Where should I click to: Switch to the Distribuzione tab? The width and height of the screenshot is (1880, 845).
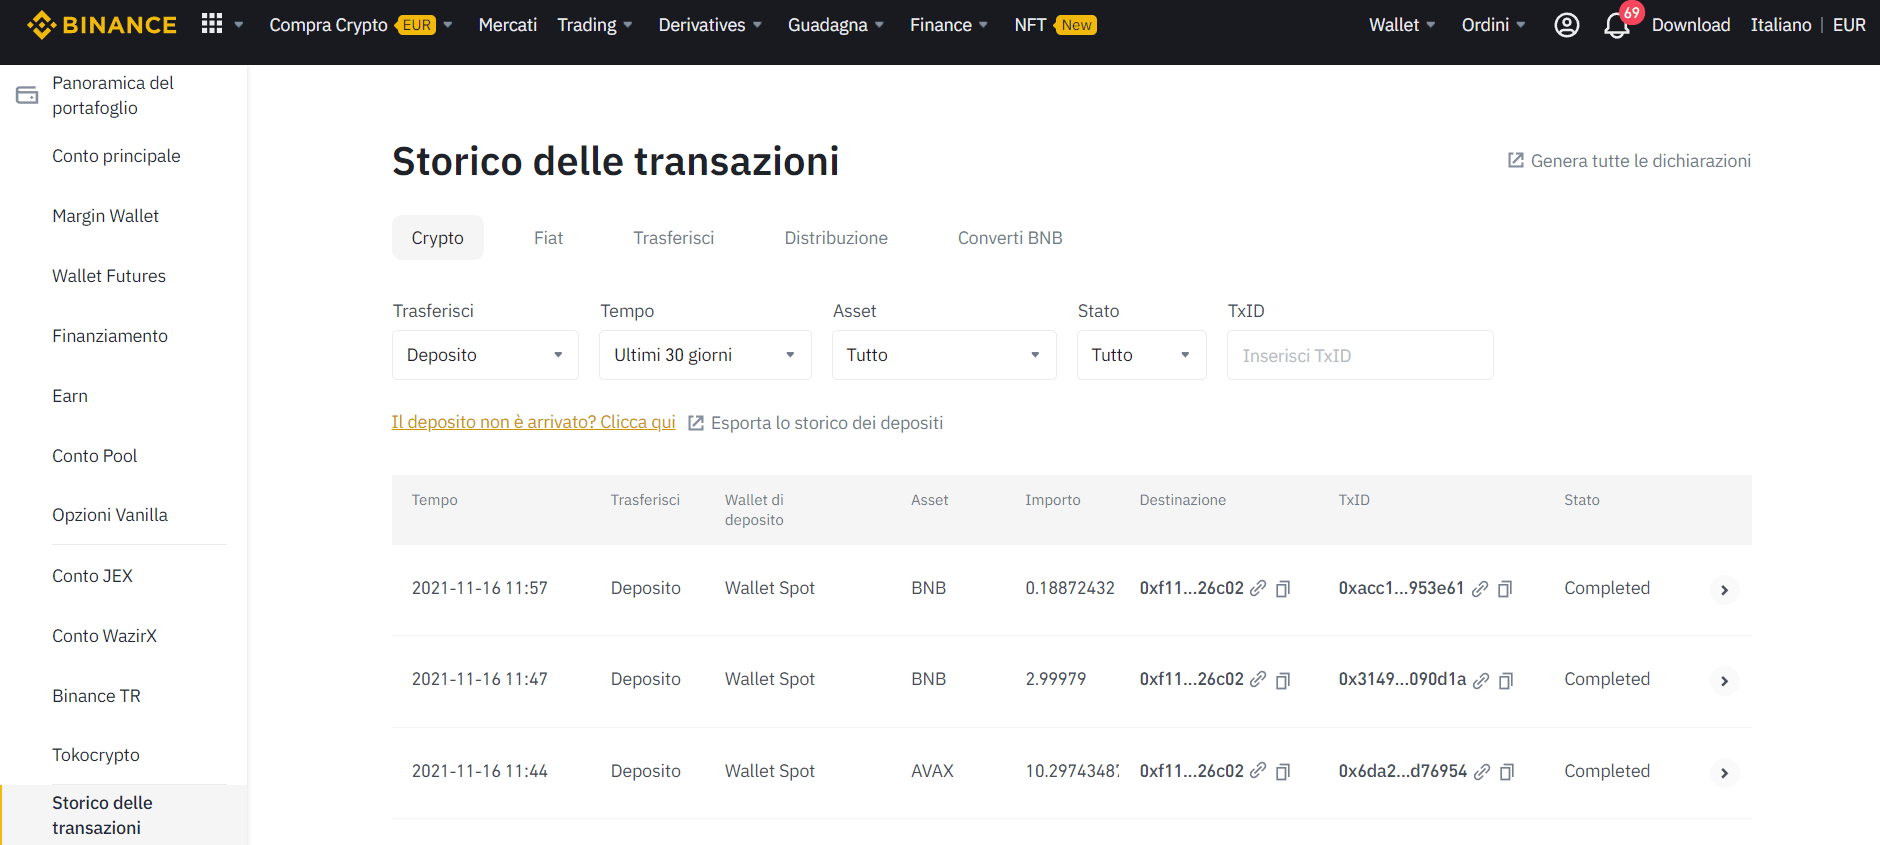tap(836, 238)
